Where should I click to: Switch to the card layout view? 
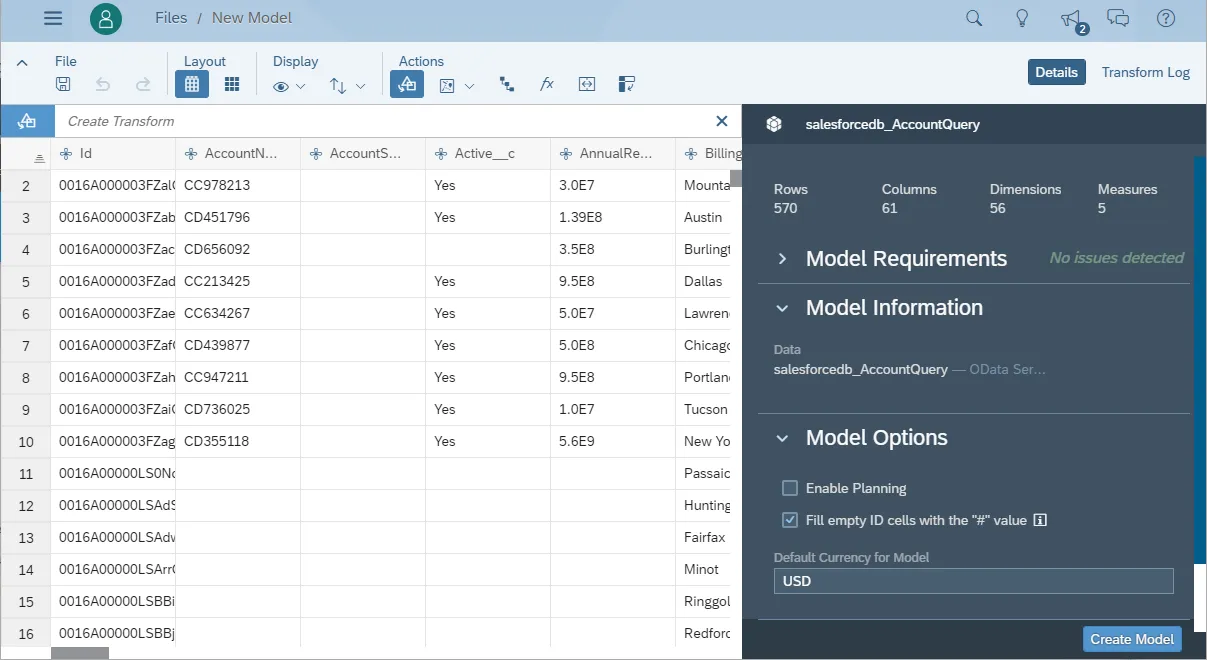(x=232, y=84)
